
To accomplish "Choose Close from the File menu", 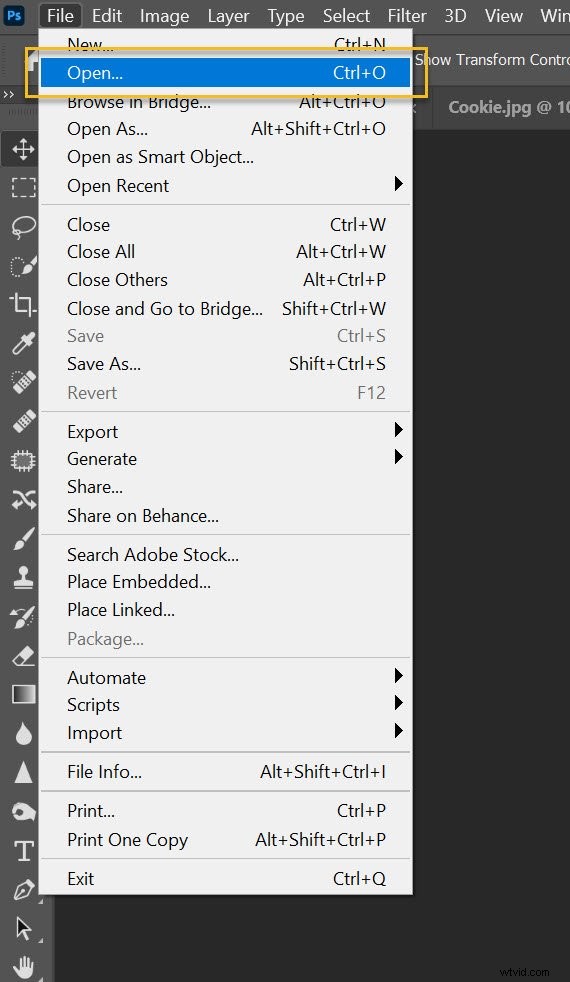I will (x=225, y=225).
